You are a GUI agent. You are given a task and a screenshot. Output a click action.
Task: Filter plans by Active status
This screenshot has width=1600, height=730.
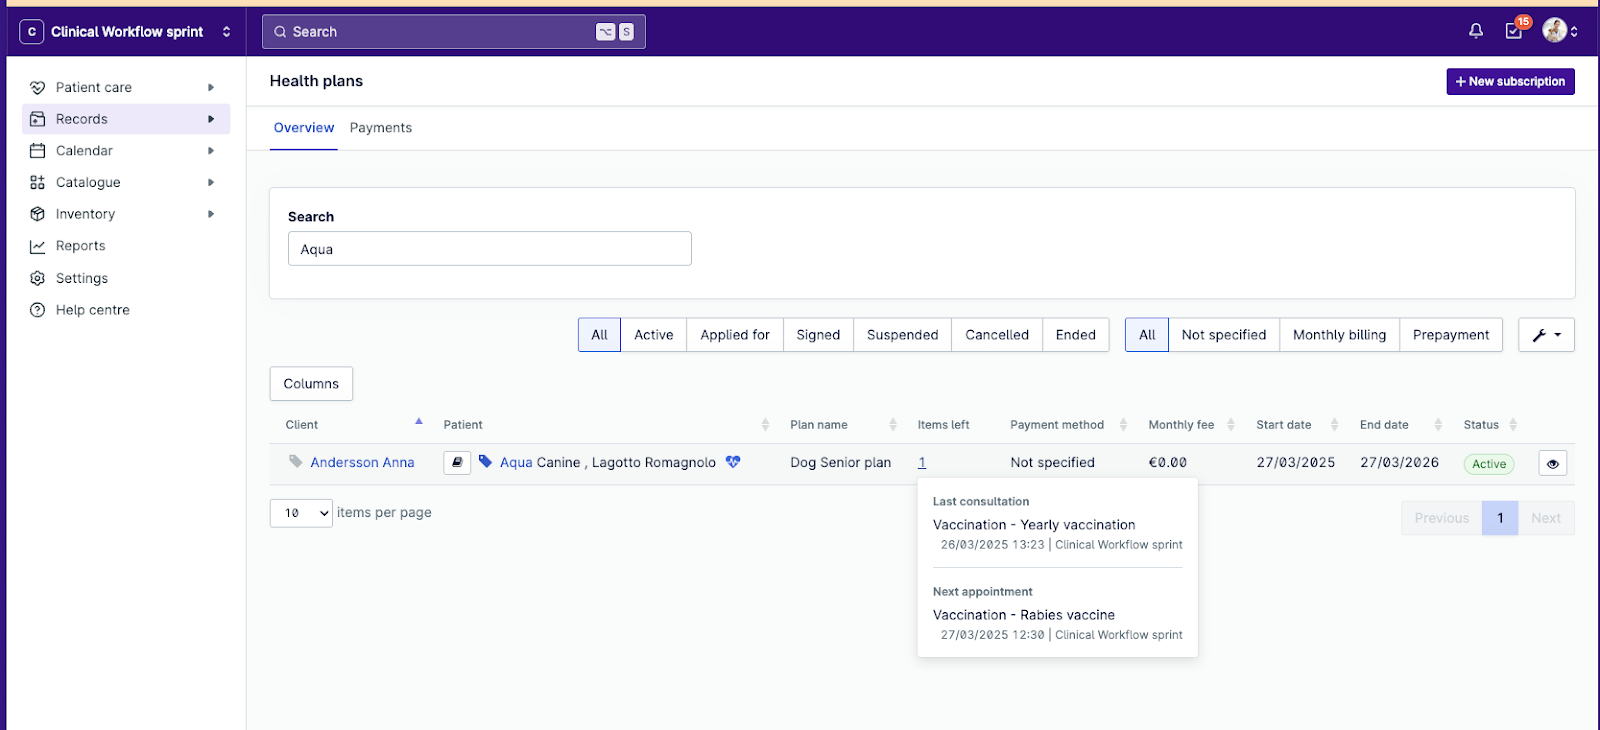pyautogui.click(x=653, y=335)
